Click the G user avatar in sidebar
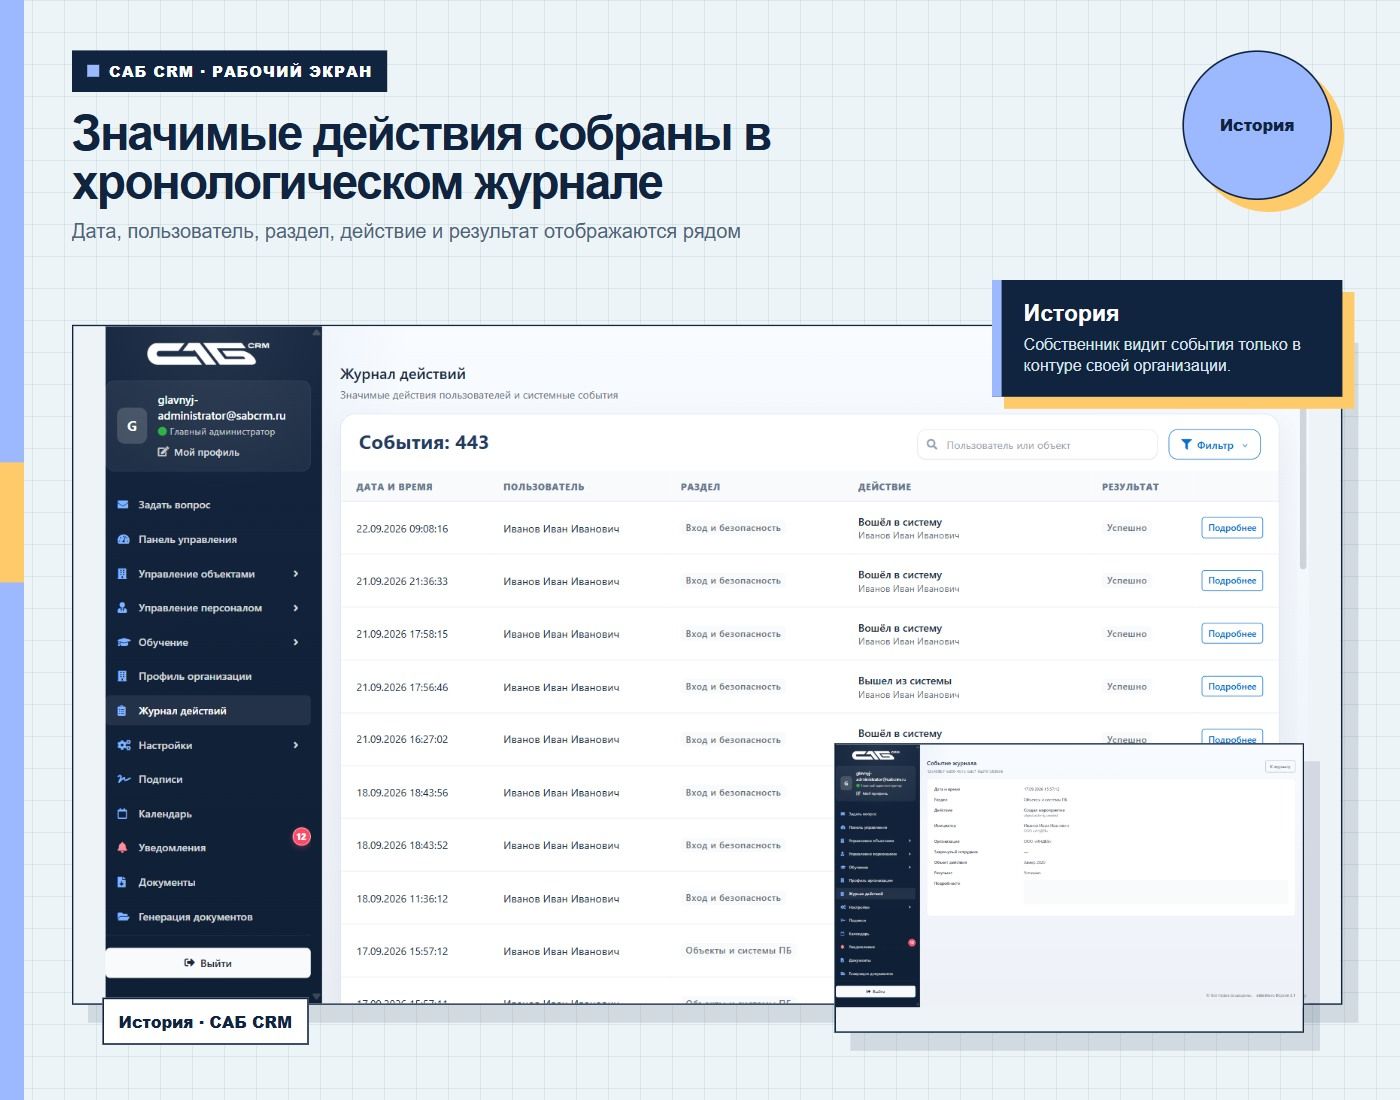1400x1100 pixels. (132, 426)
